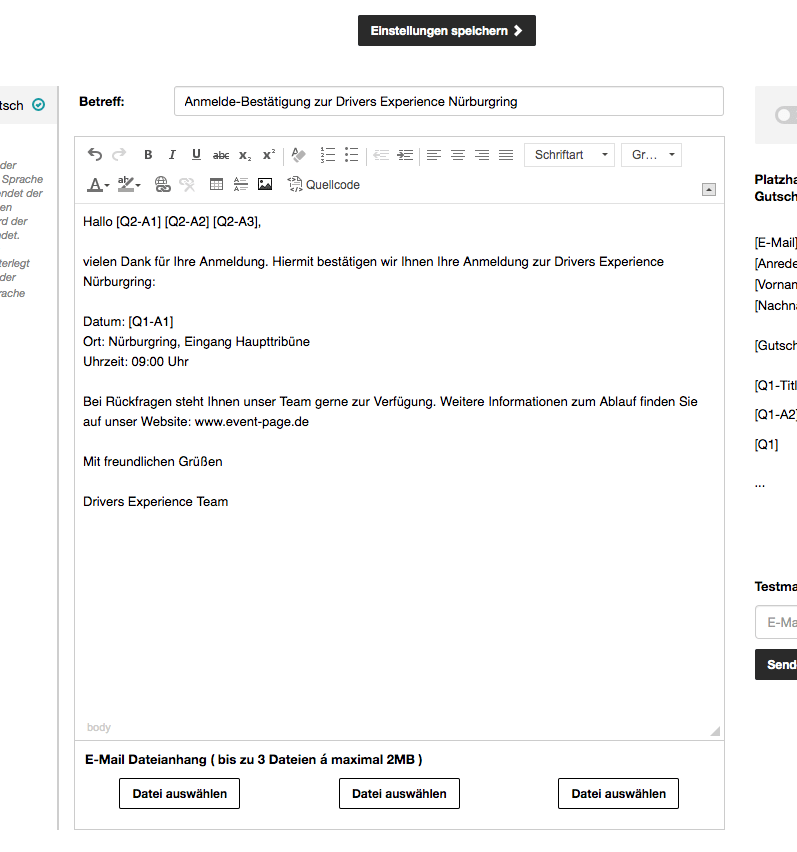Toggle underline formatting
This screenshot has height=852, width=797.
(196, 155)
